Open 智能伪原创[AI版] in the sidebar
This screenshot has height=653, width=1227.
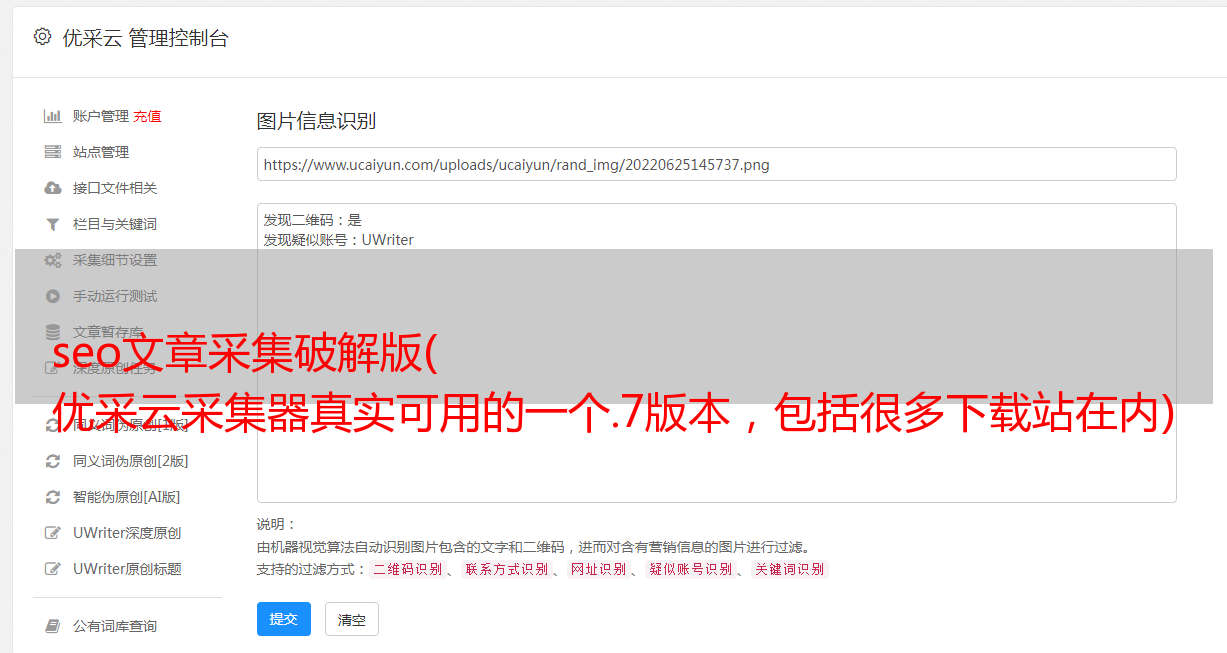tap(126, 497)
